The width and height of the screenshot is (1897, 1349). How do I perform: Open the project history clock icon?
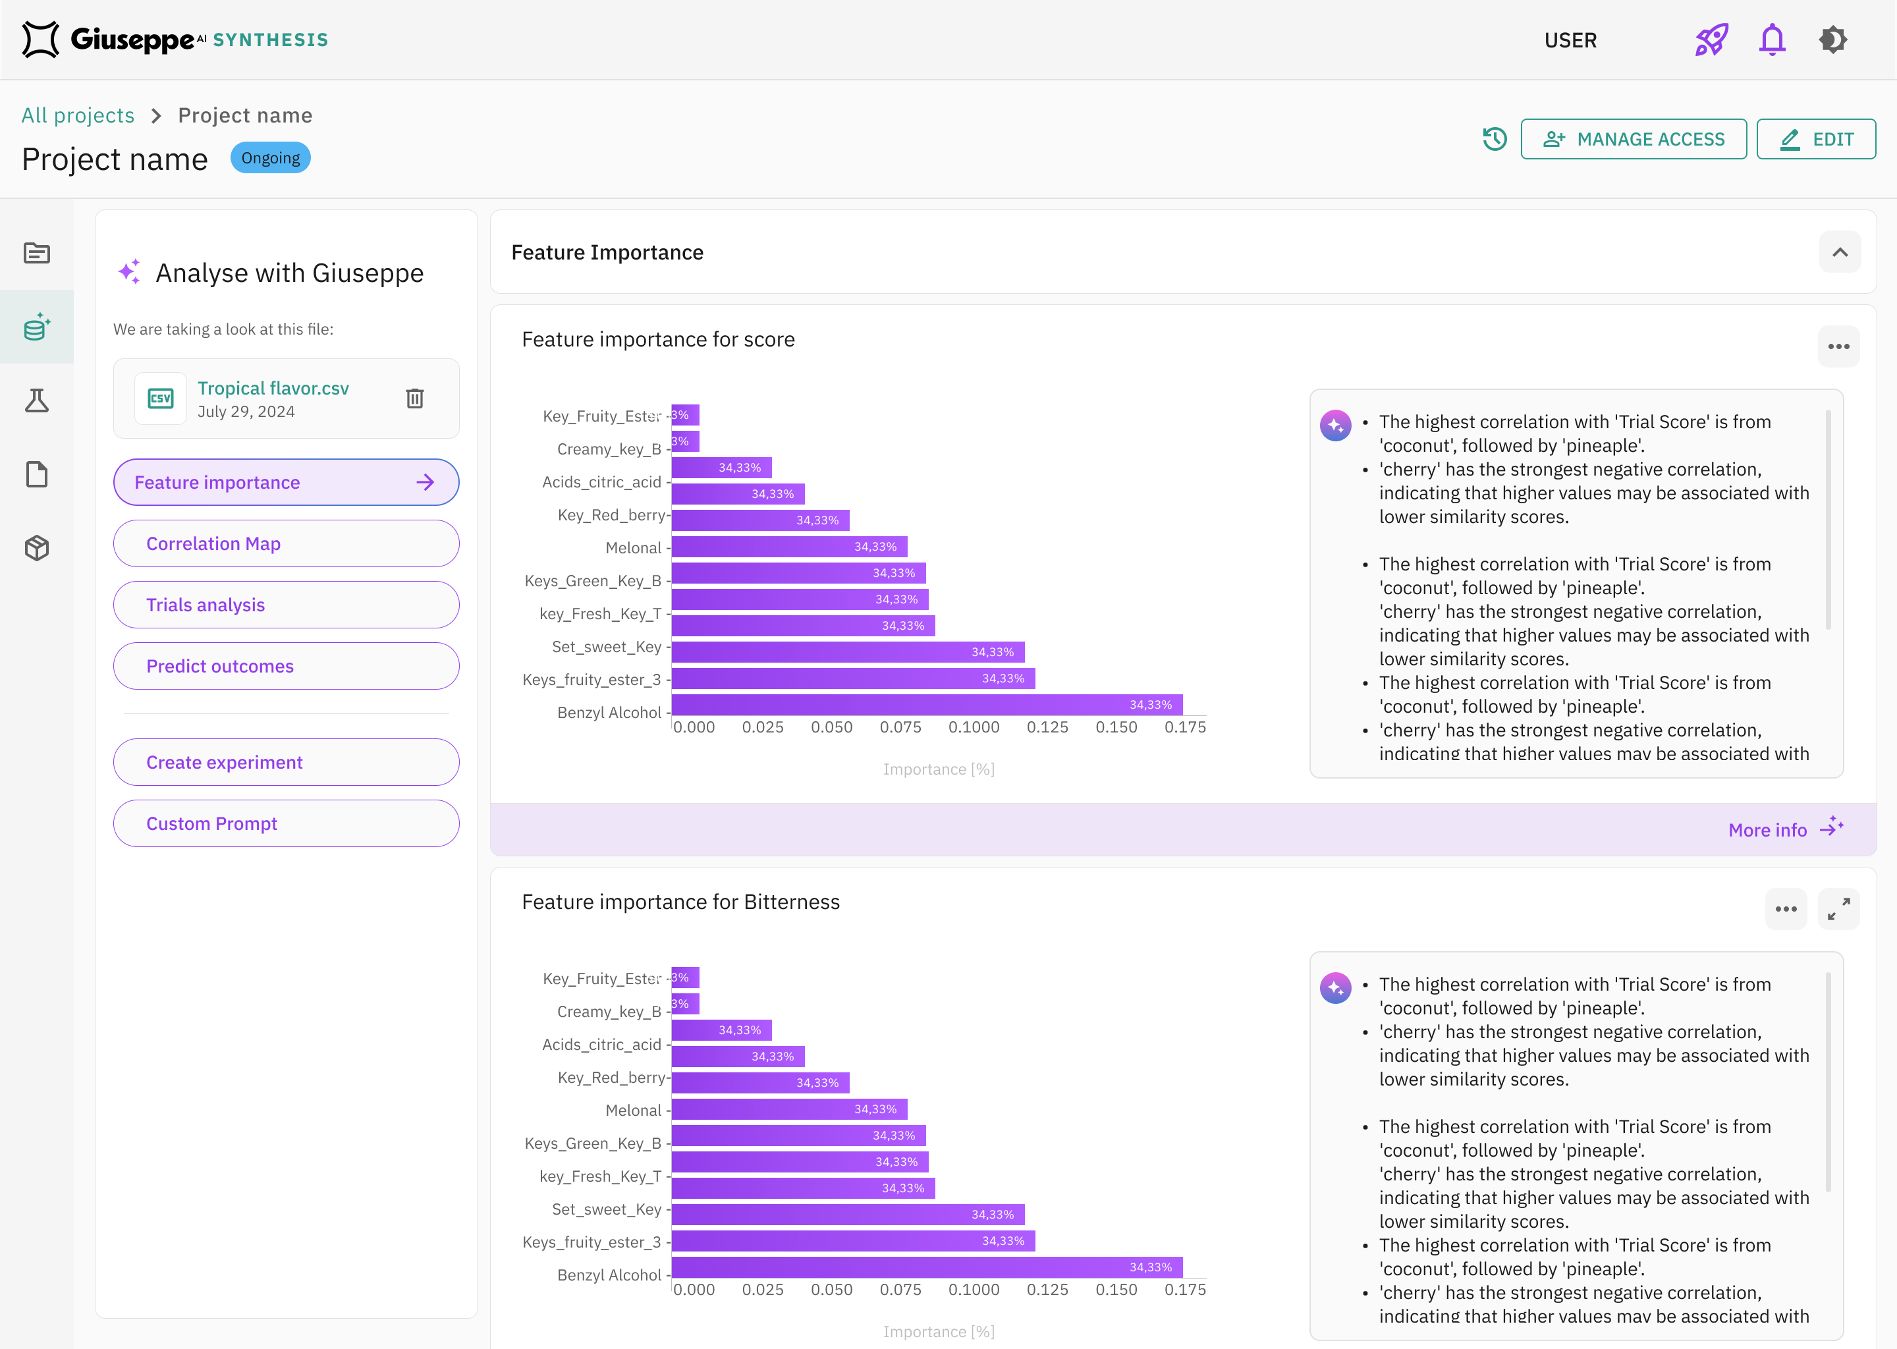click(x=1494, y=139)
